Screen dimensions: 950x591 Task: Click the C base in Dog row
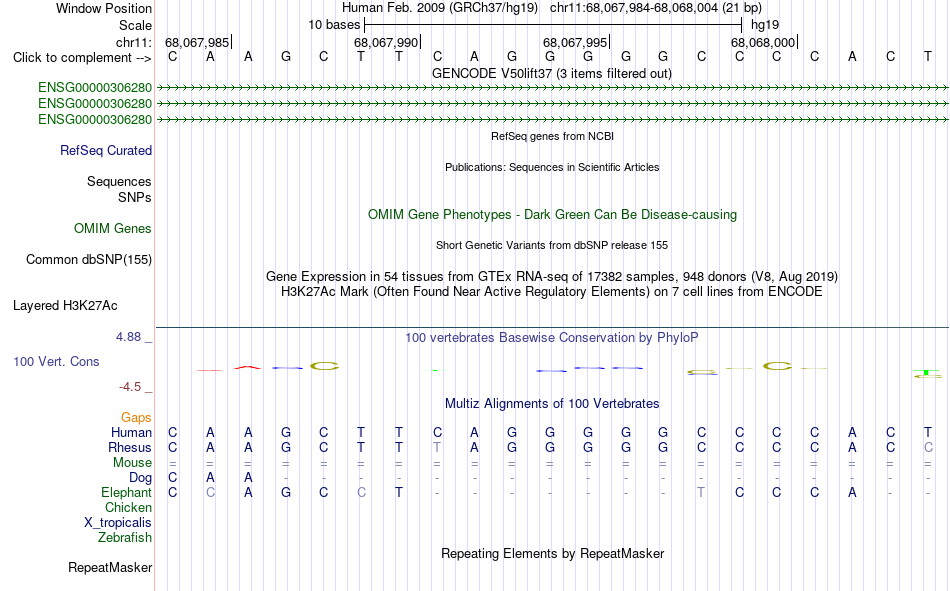(x=173, y=478)
